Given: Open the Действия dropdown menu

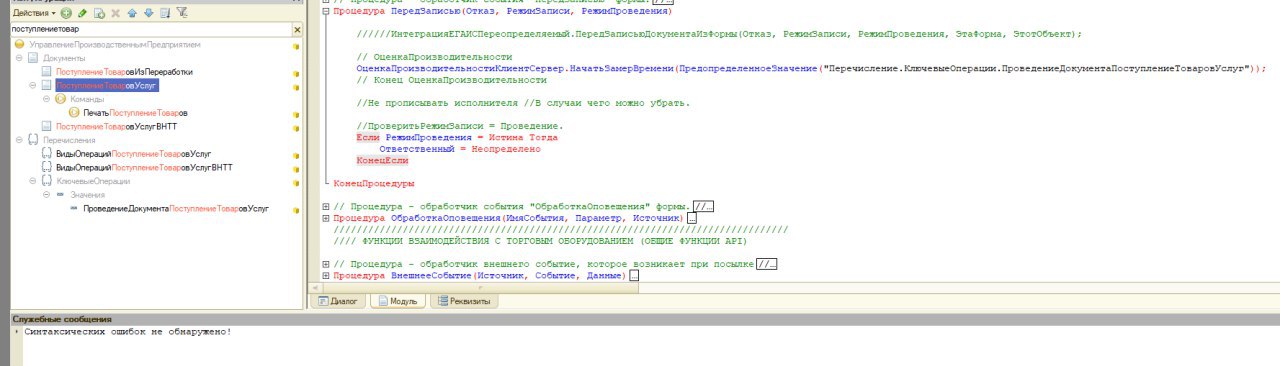Looking at the screenshot, I should (x=33, y=13).
